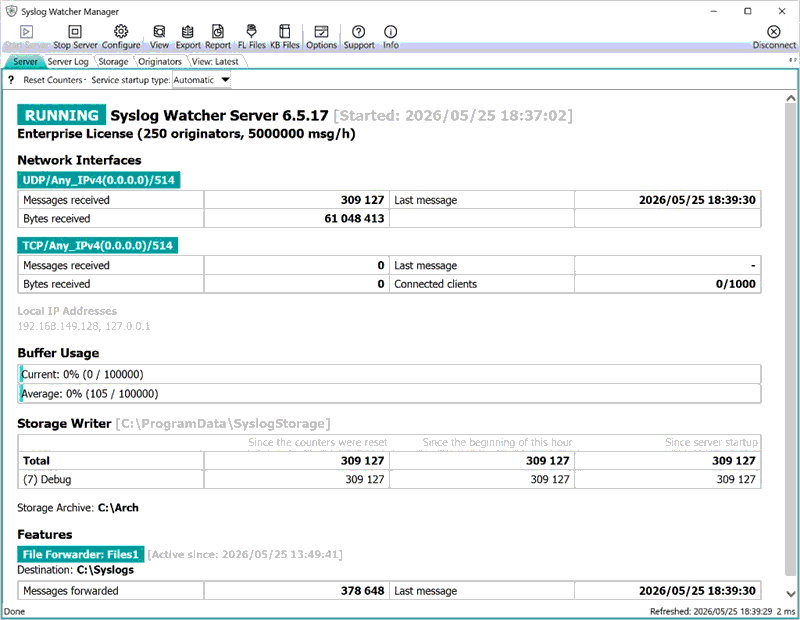The image size is (800, 620).
Task: Click the Support question mark icon
Action: [x=359, y=32]
